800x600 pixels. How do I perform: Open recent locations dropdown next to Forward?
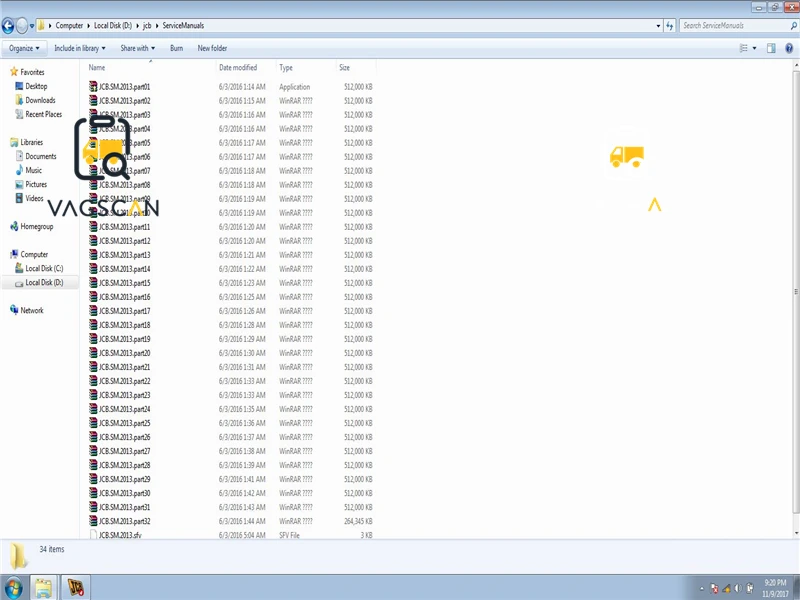[x=32, y=26]
